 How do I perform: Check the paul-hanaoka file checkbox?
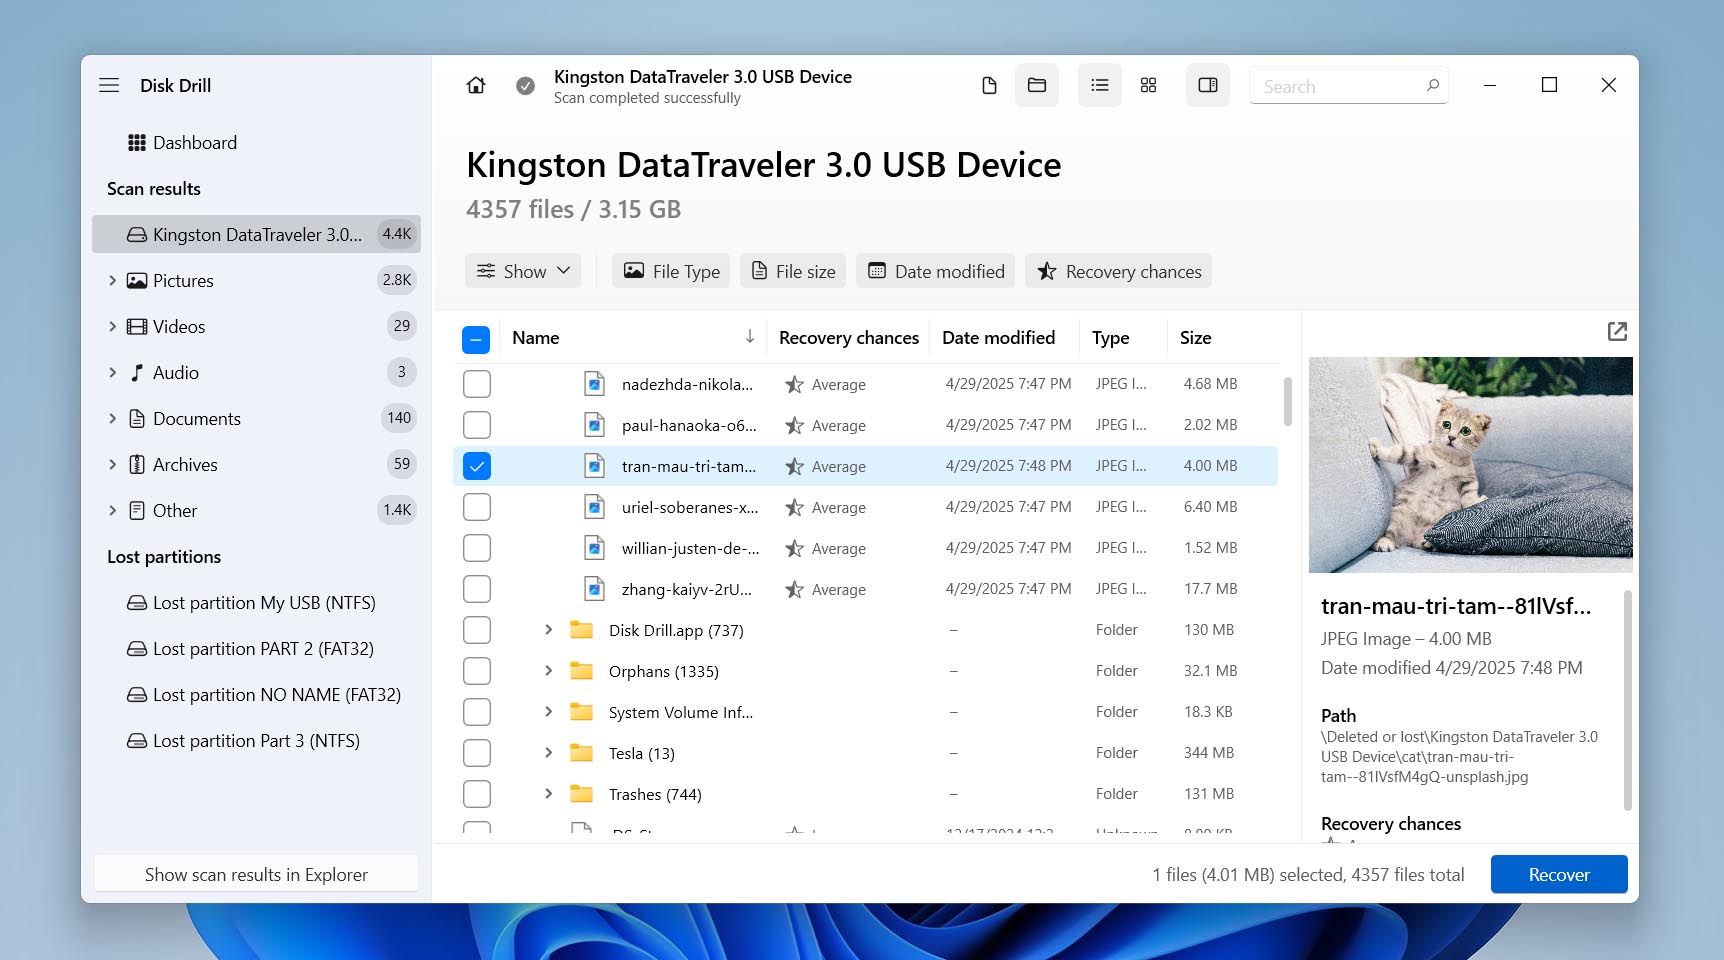(x=477, y=425)
